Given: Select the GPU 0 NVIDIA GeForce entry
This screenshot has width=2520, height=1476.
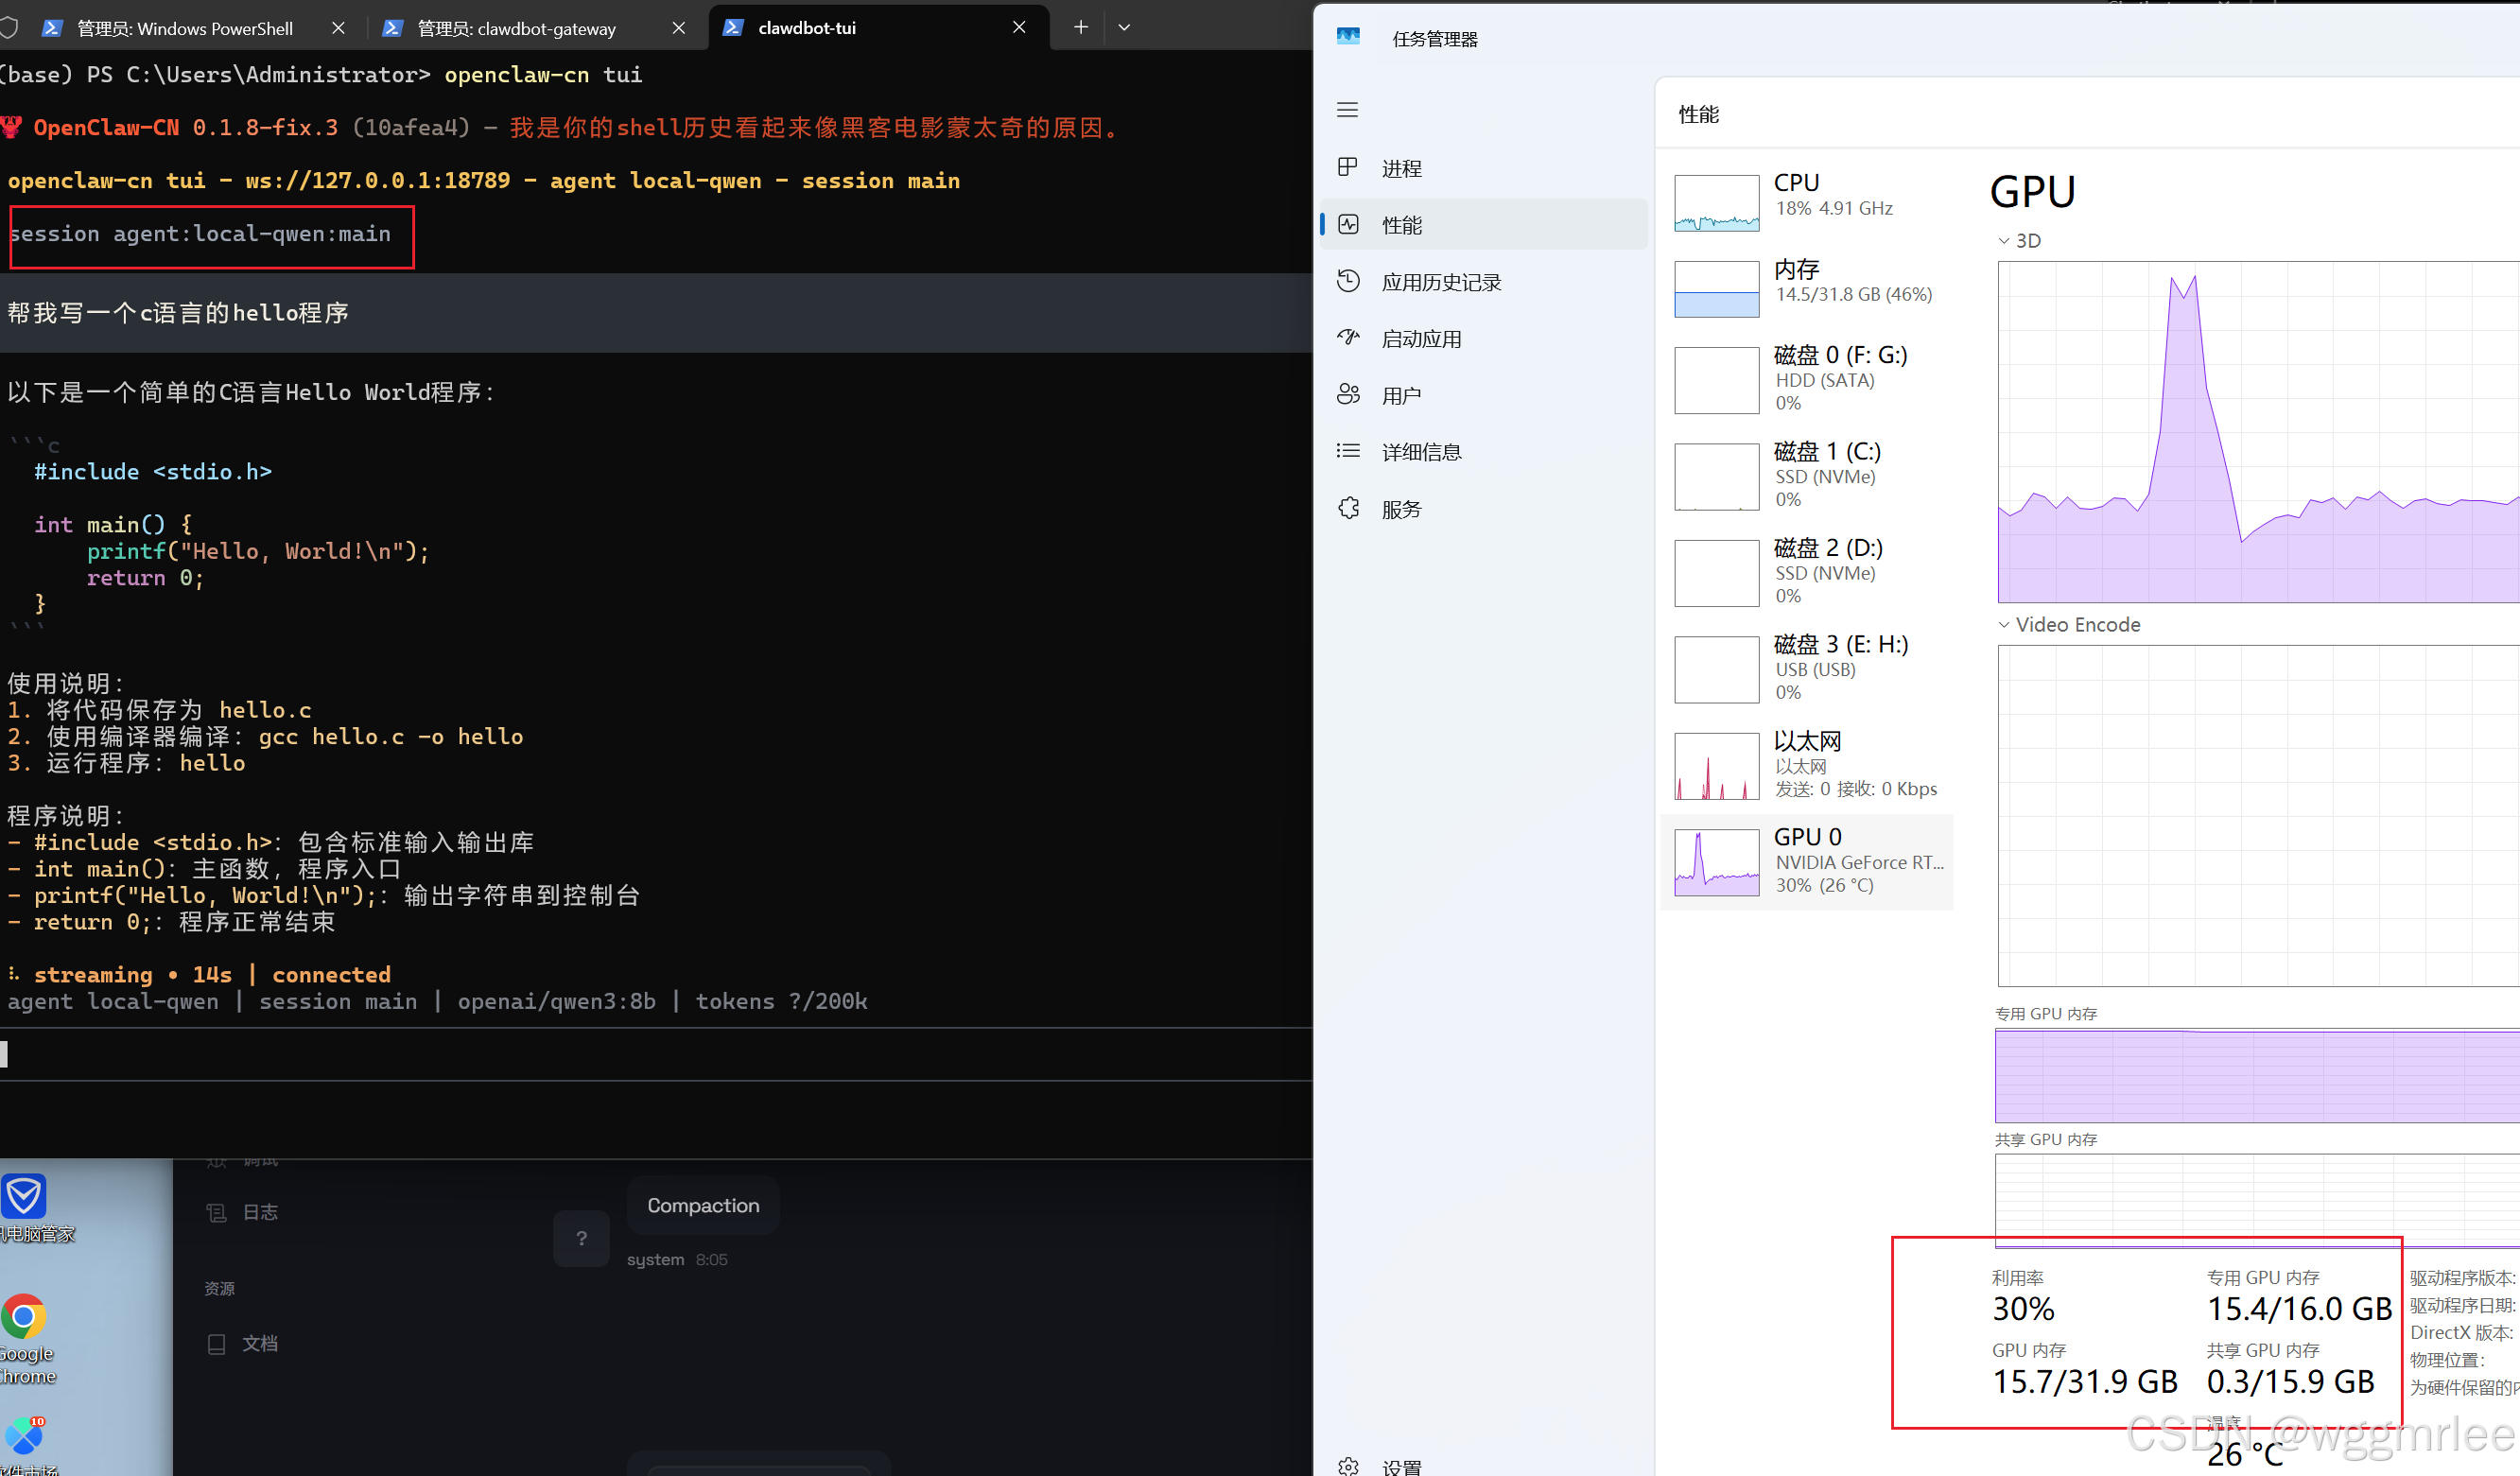Looking at the screenshot, I should click(x=1806, y=861).
